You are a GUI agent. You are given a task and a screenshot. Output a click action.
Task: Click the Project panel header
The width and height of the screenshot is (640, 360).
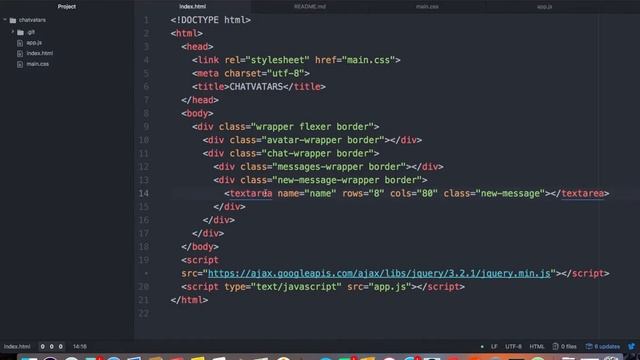click(67, 7)
